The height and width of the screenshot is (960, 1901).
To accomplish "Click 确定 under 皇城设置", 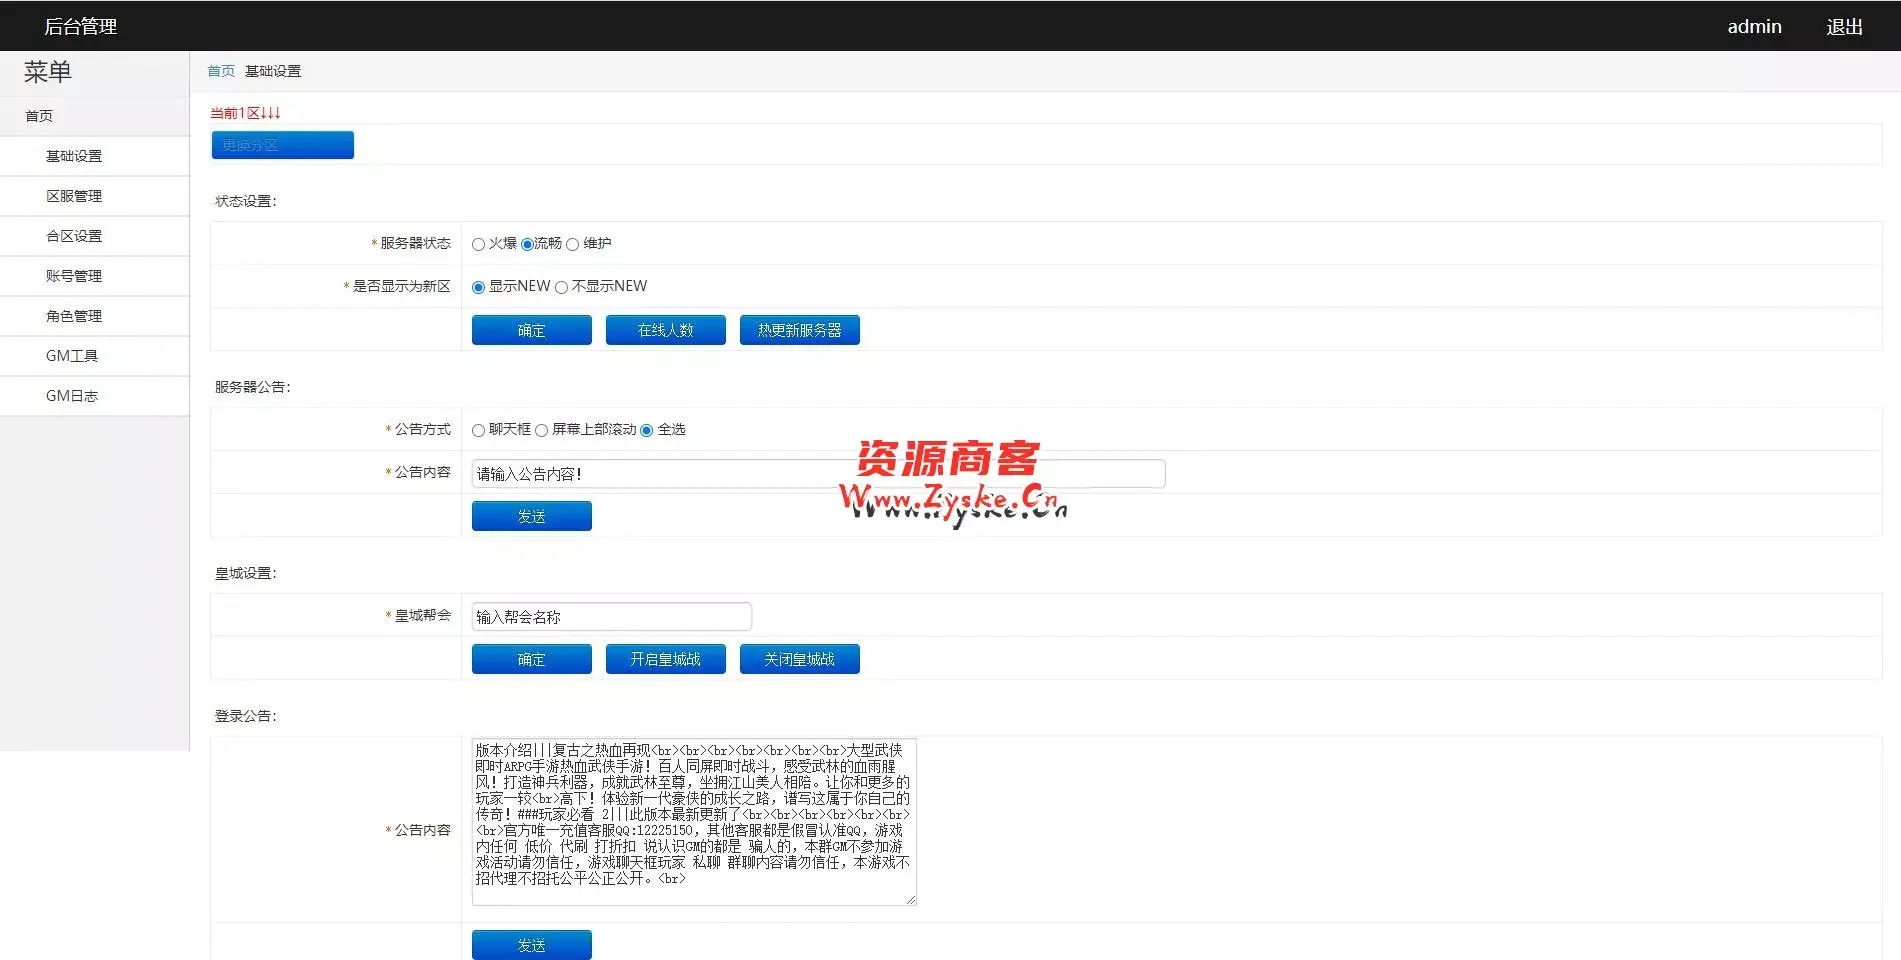I will (532, 659).
